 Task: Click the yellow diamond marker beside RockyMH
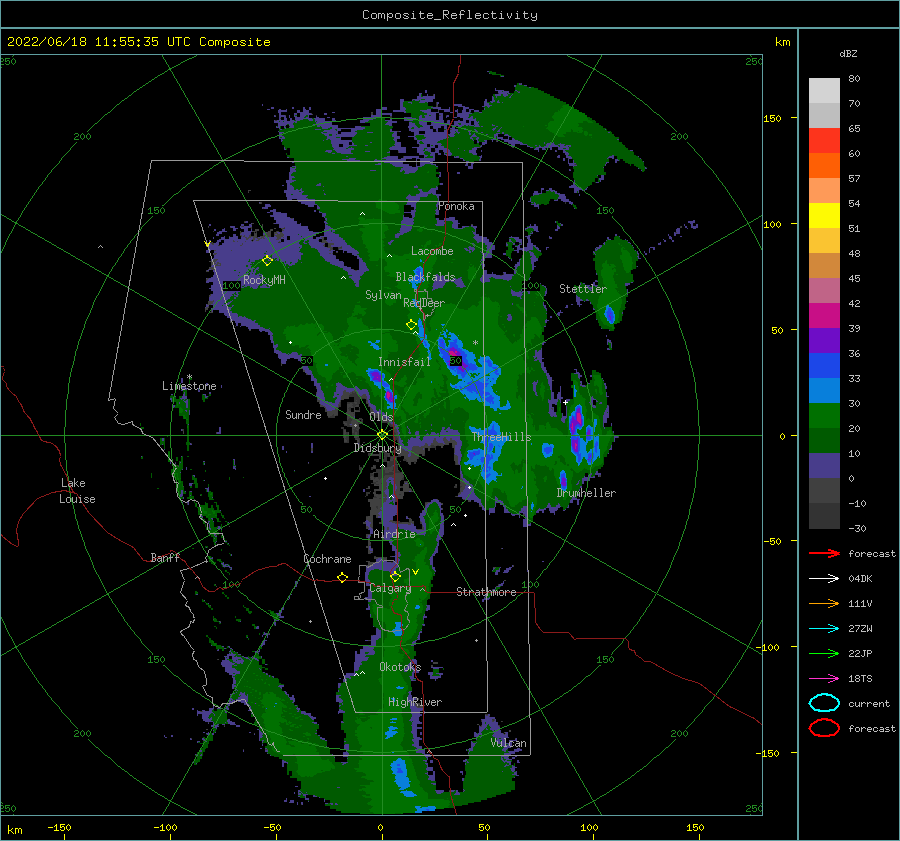267,261
